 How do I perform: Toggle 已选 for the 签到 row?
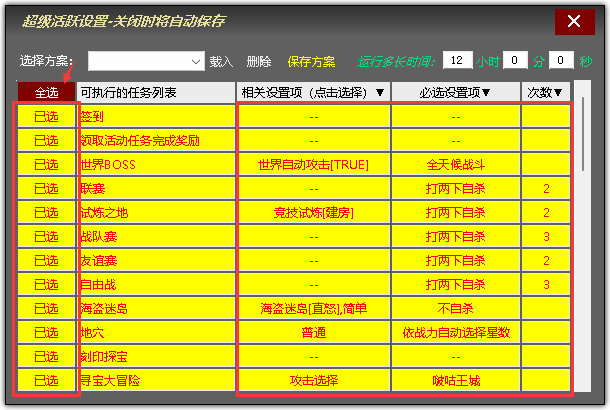tap(46, 116)
